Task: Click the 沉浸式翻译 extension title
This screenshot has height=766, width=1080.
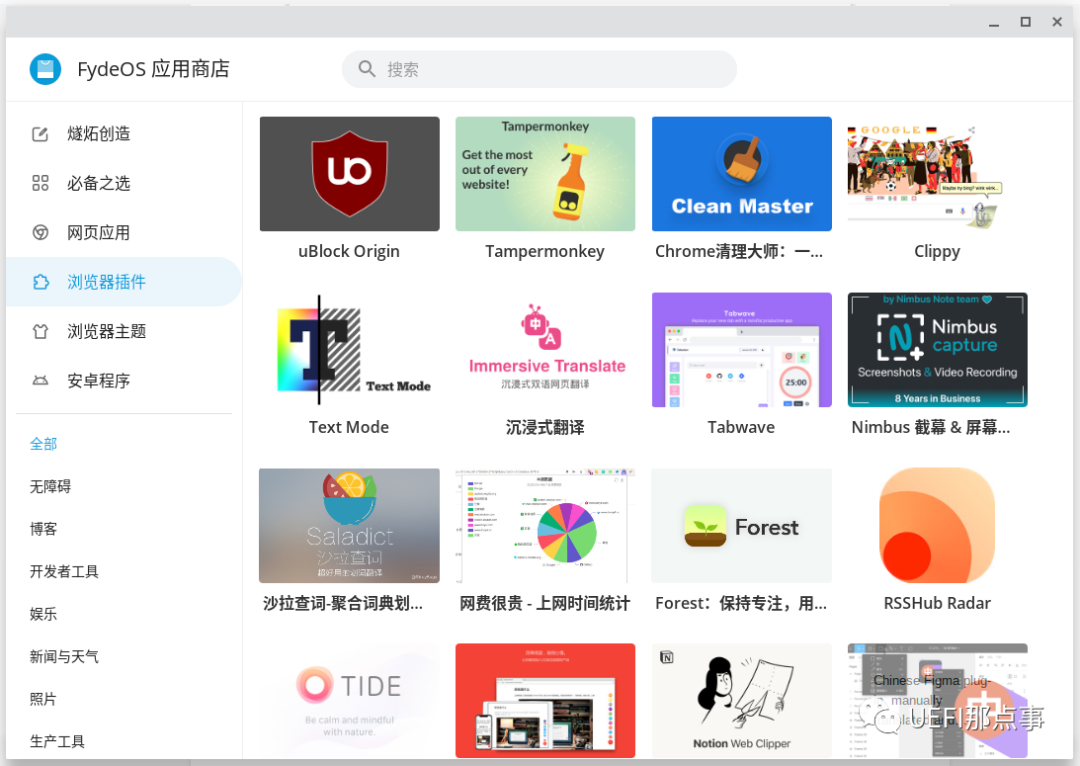Action: (x=545, y=427)
